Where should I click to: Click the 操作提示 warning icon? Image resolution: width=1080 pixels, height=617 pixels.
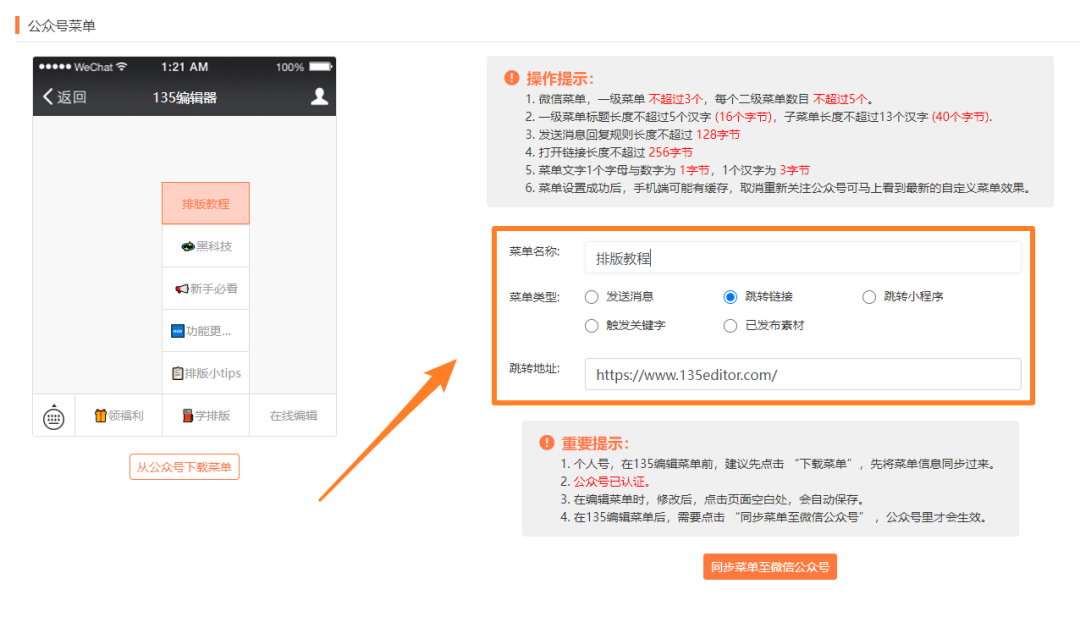tap(512, 78)
